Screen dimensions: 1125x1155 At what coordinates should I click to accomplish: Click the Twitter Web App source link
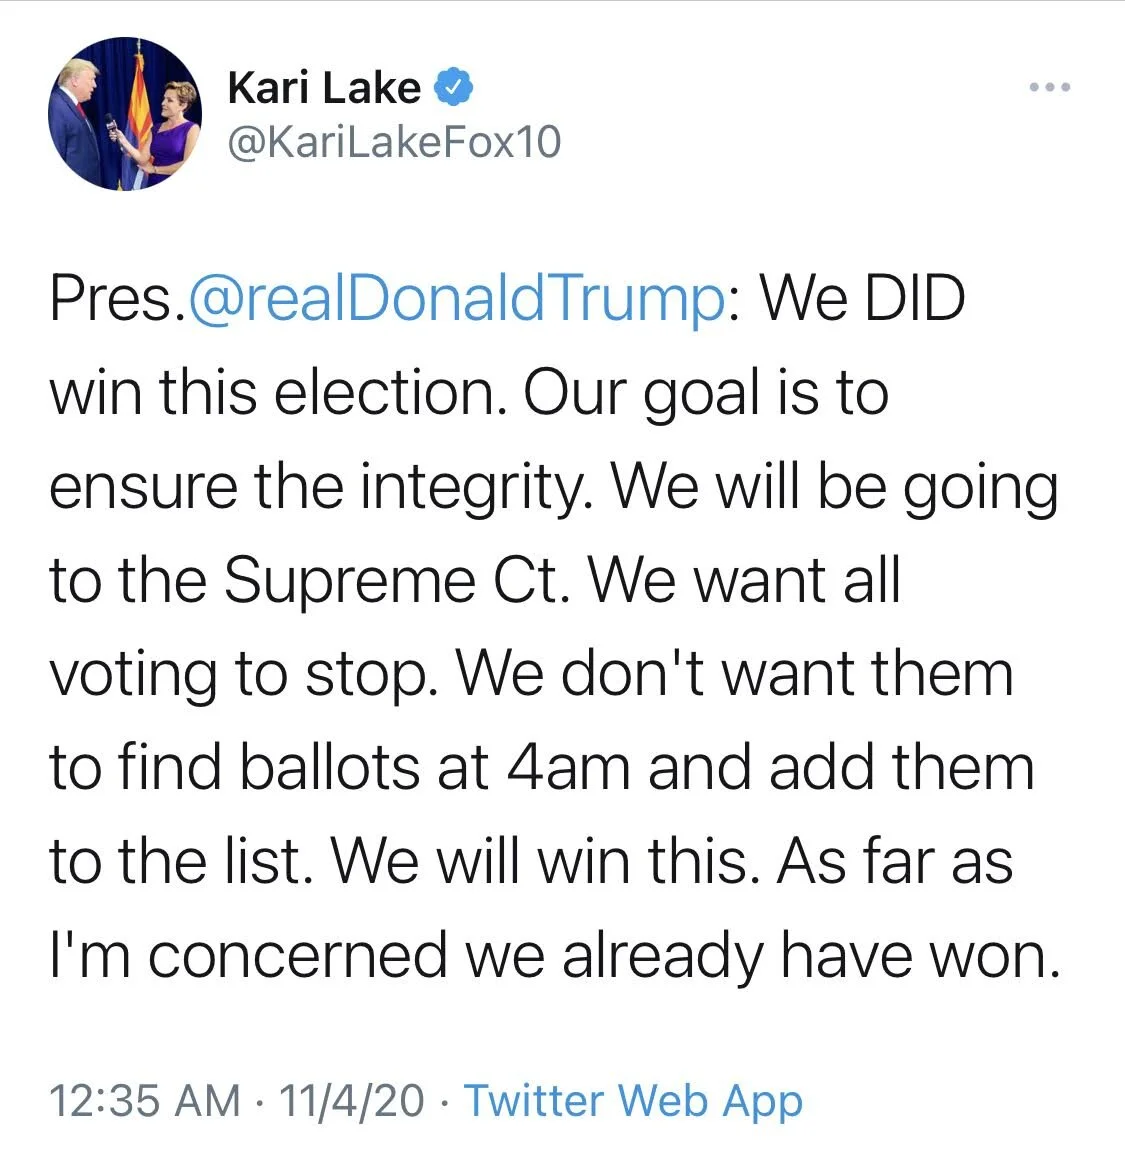(x=633, y=1100)
